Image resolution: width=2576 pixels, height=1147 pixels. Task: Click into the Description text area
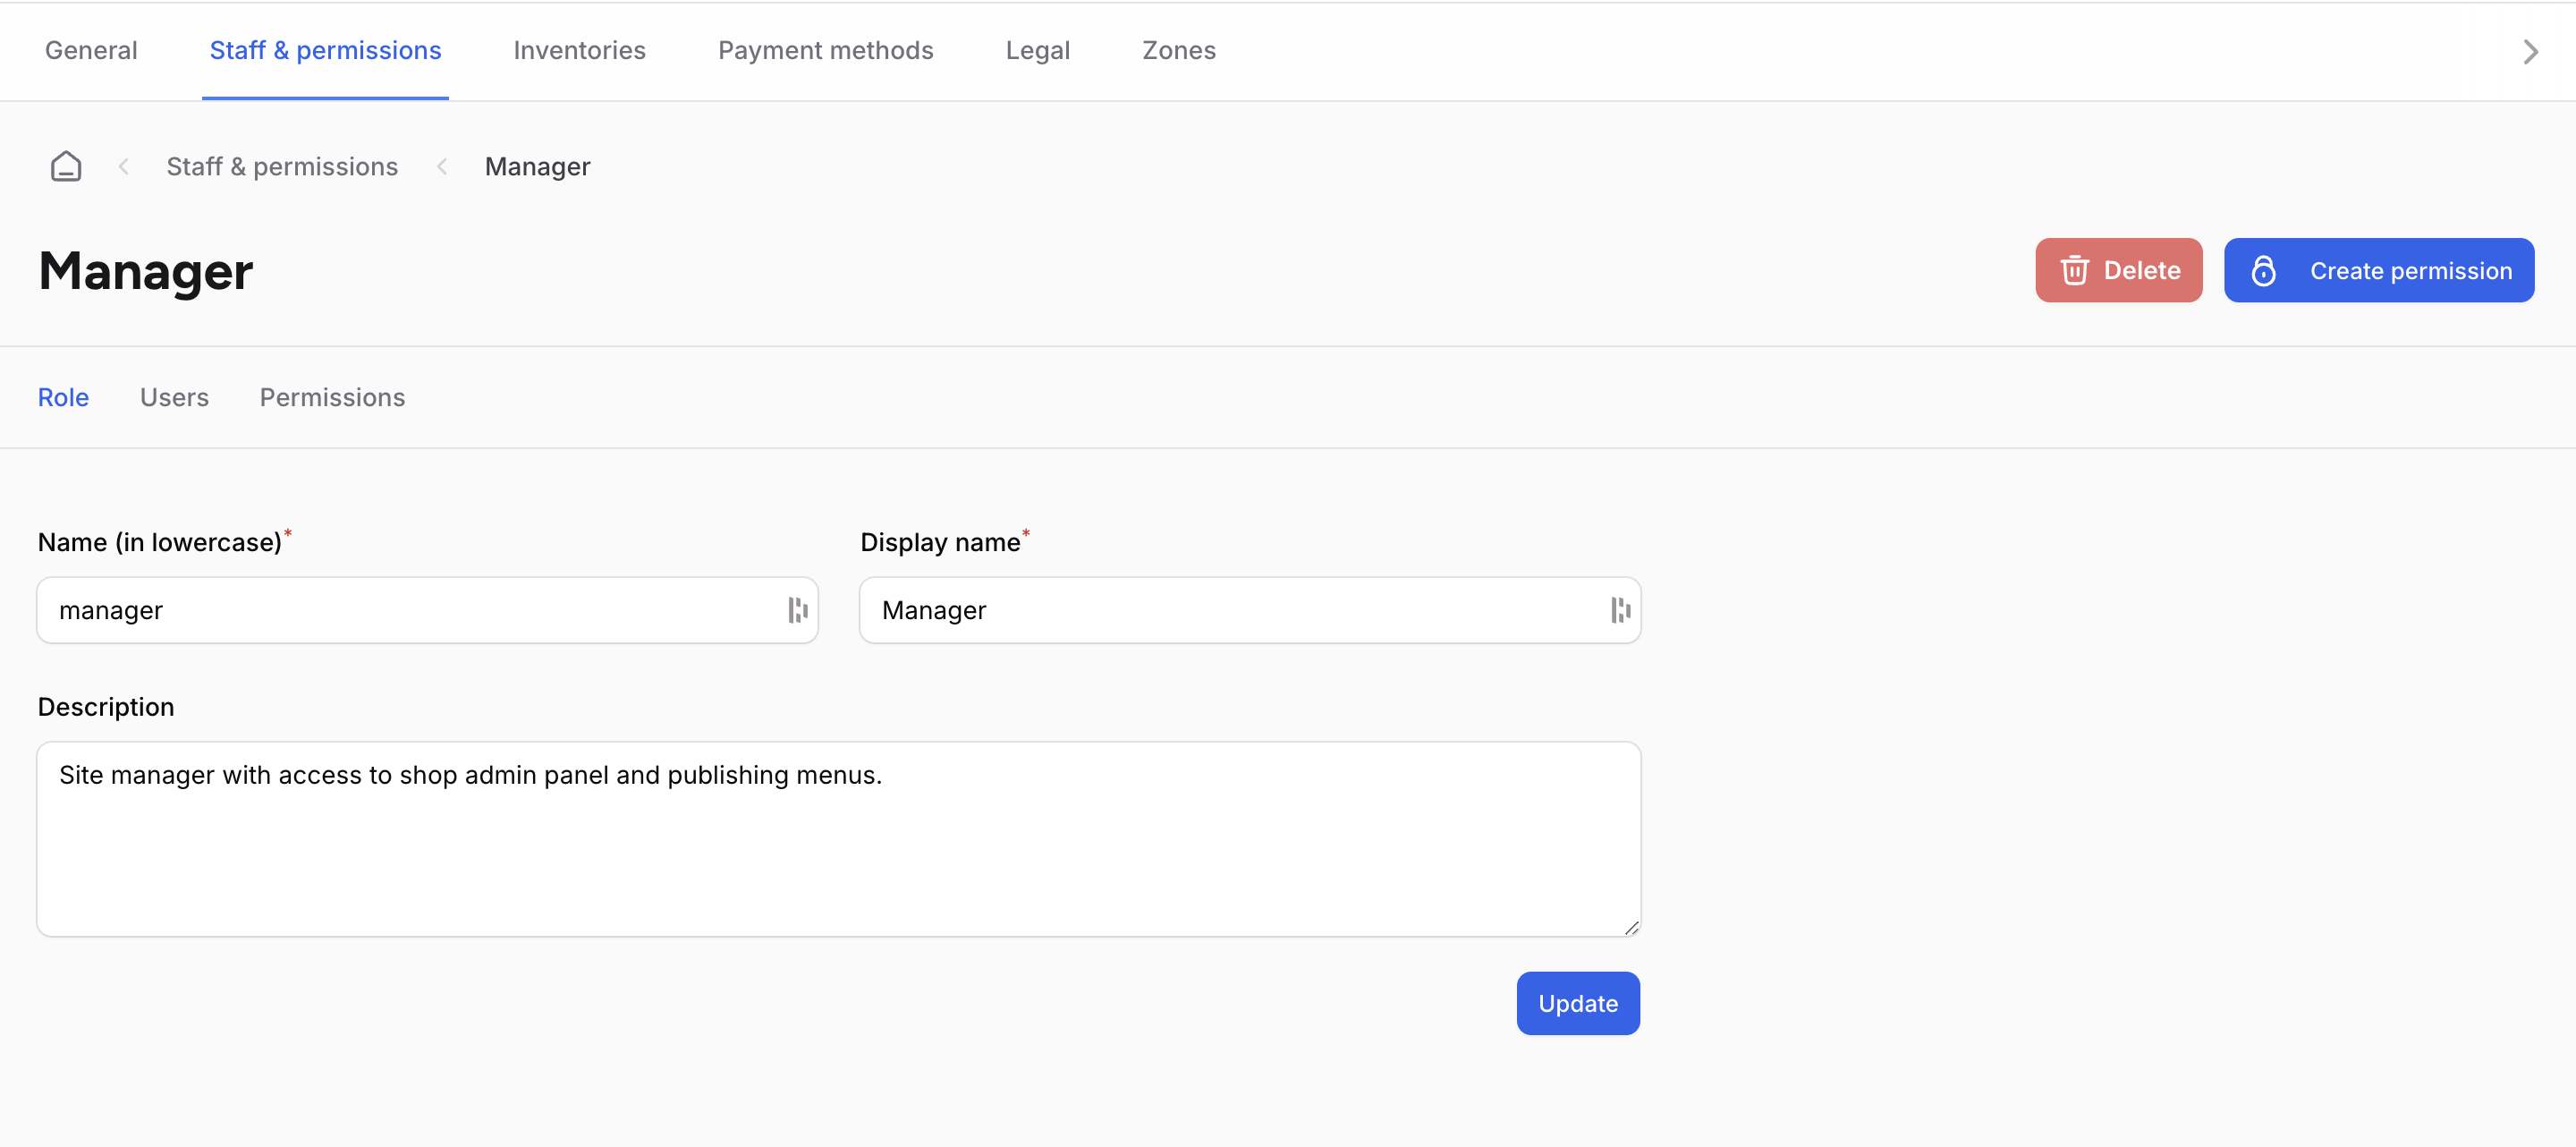(838, 838)
